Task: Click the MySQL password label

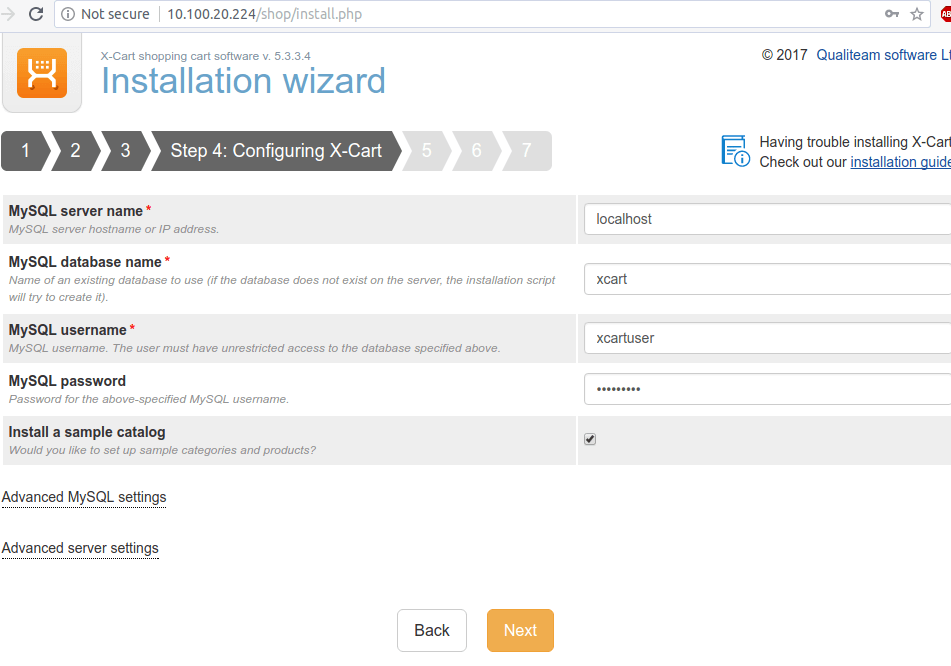Action: pyautogui.click(x=67, y=381)
